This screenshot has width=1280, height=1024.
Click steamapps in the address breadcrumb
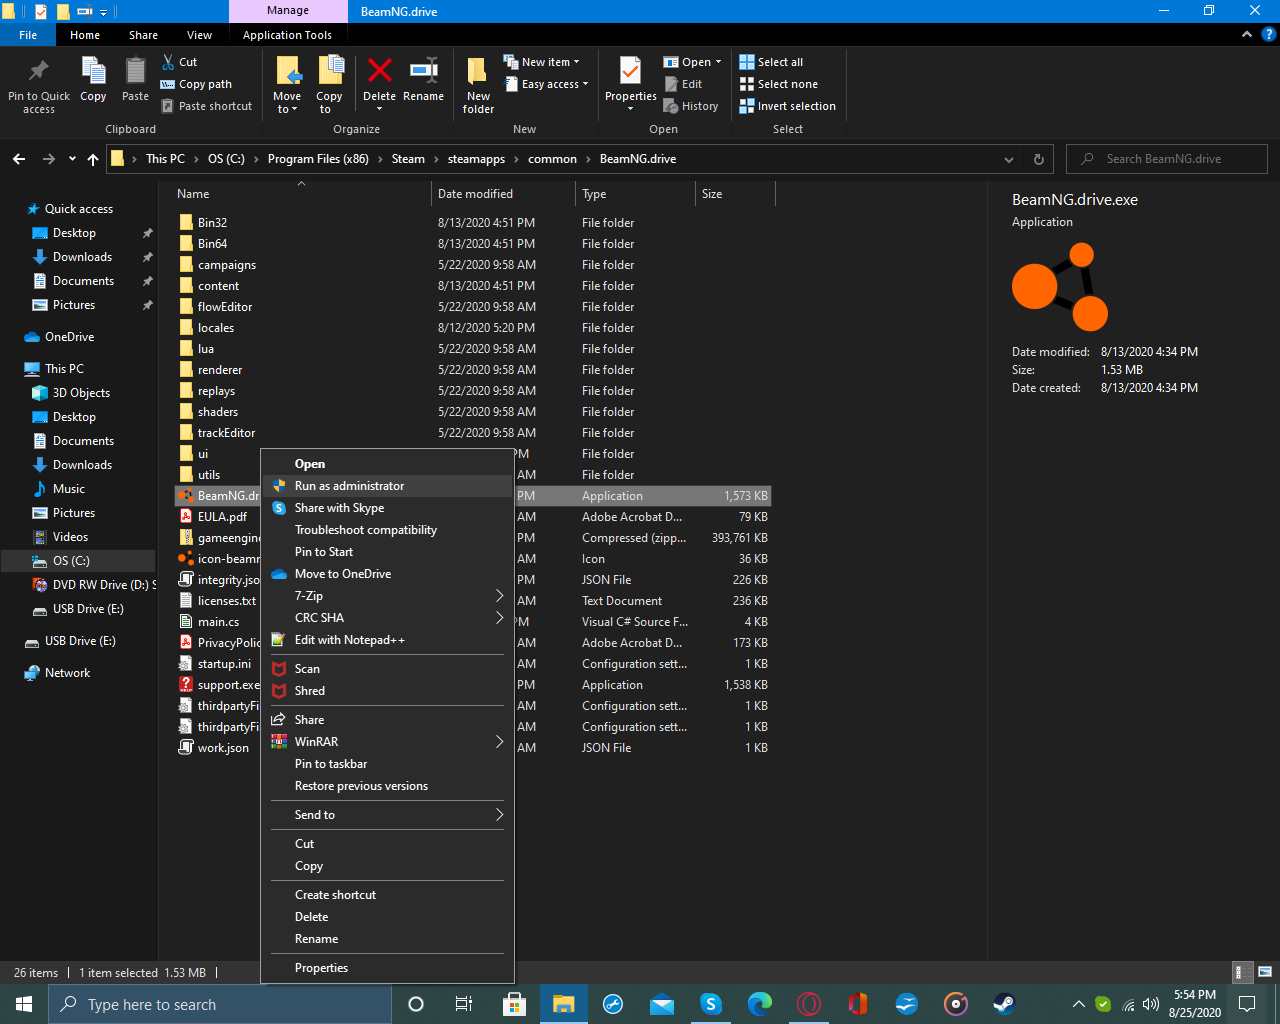476,159
